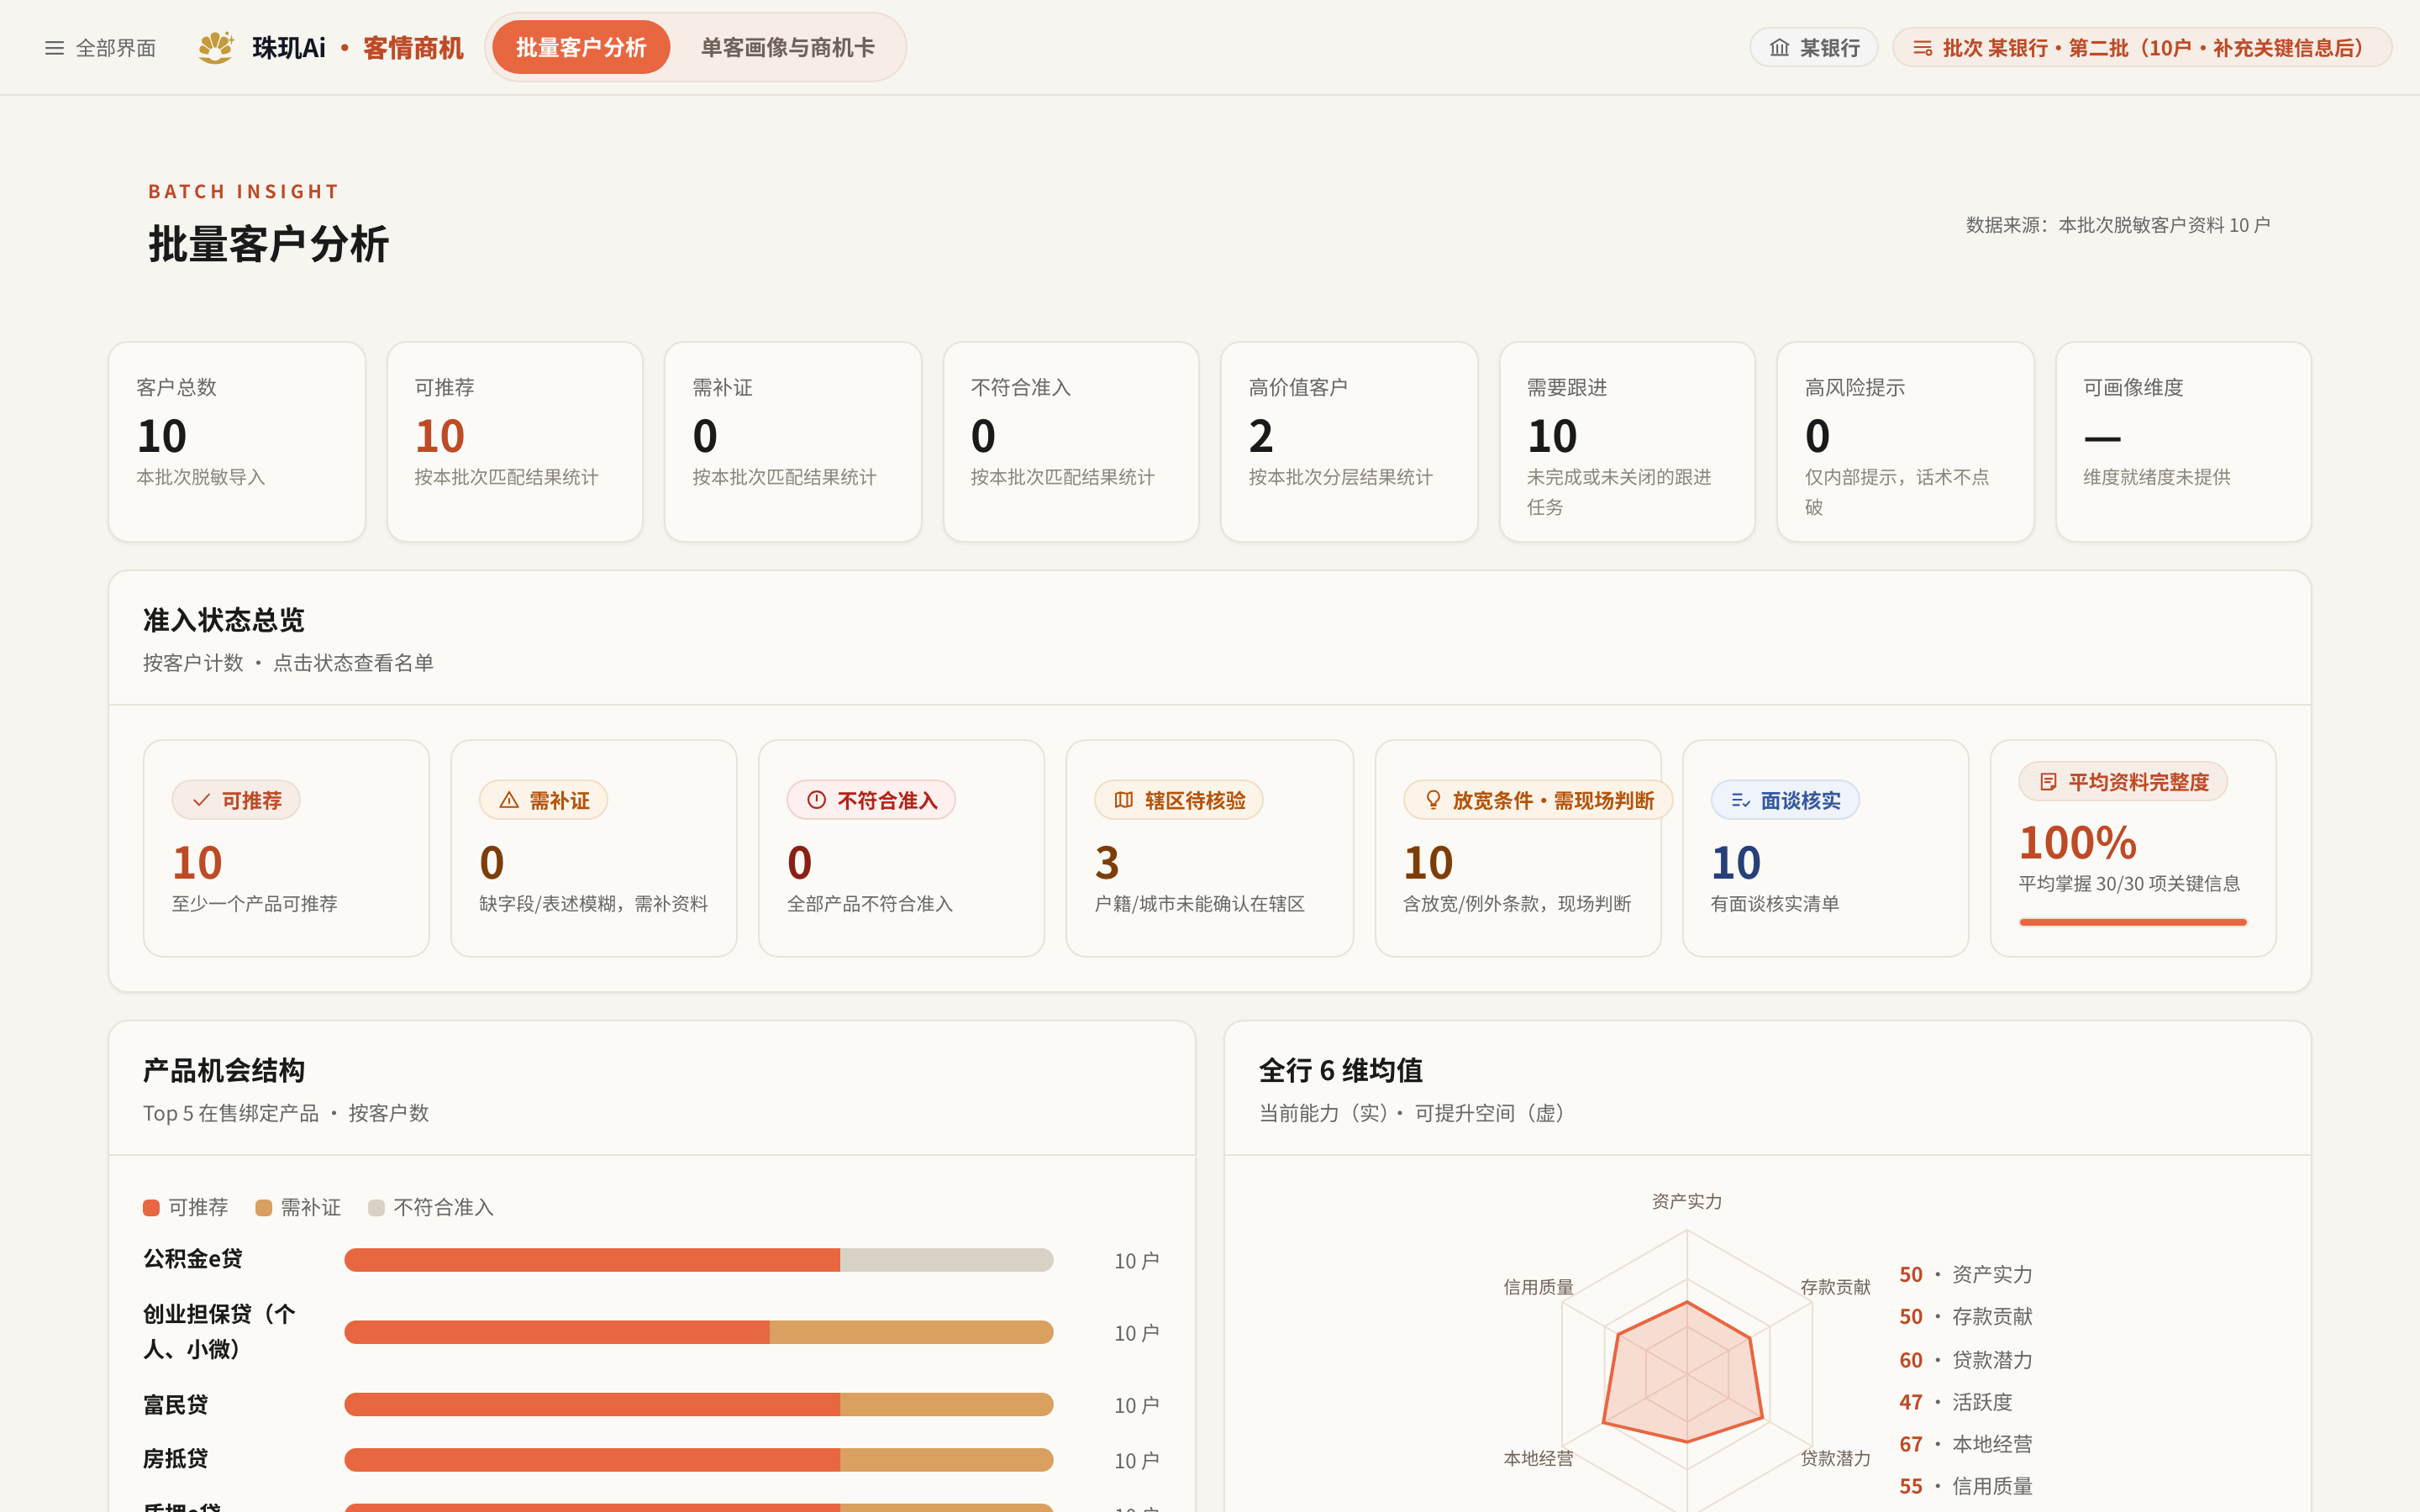Click the 可画像维度 summary card

click(2183, 442)
